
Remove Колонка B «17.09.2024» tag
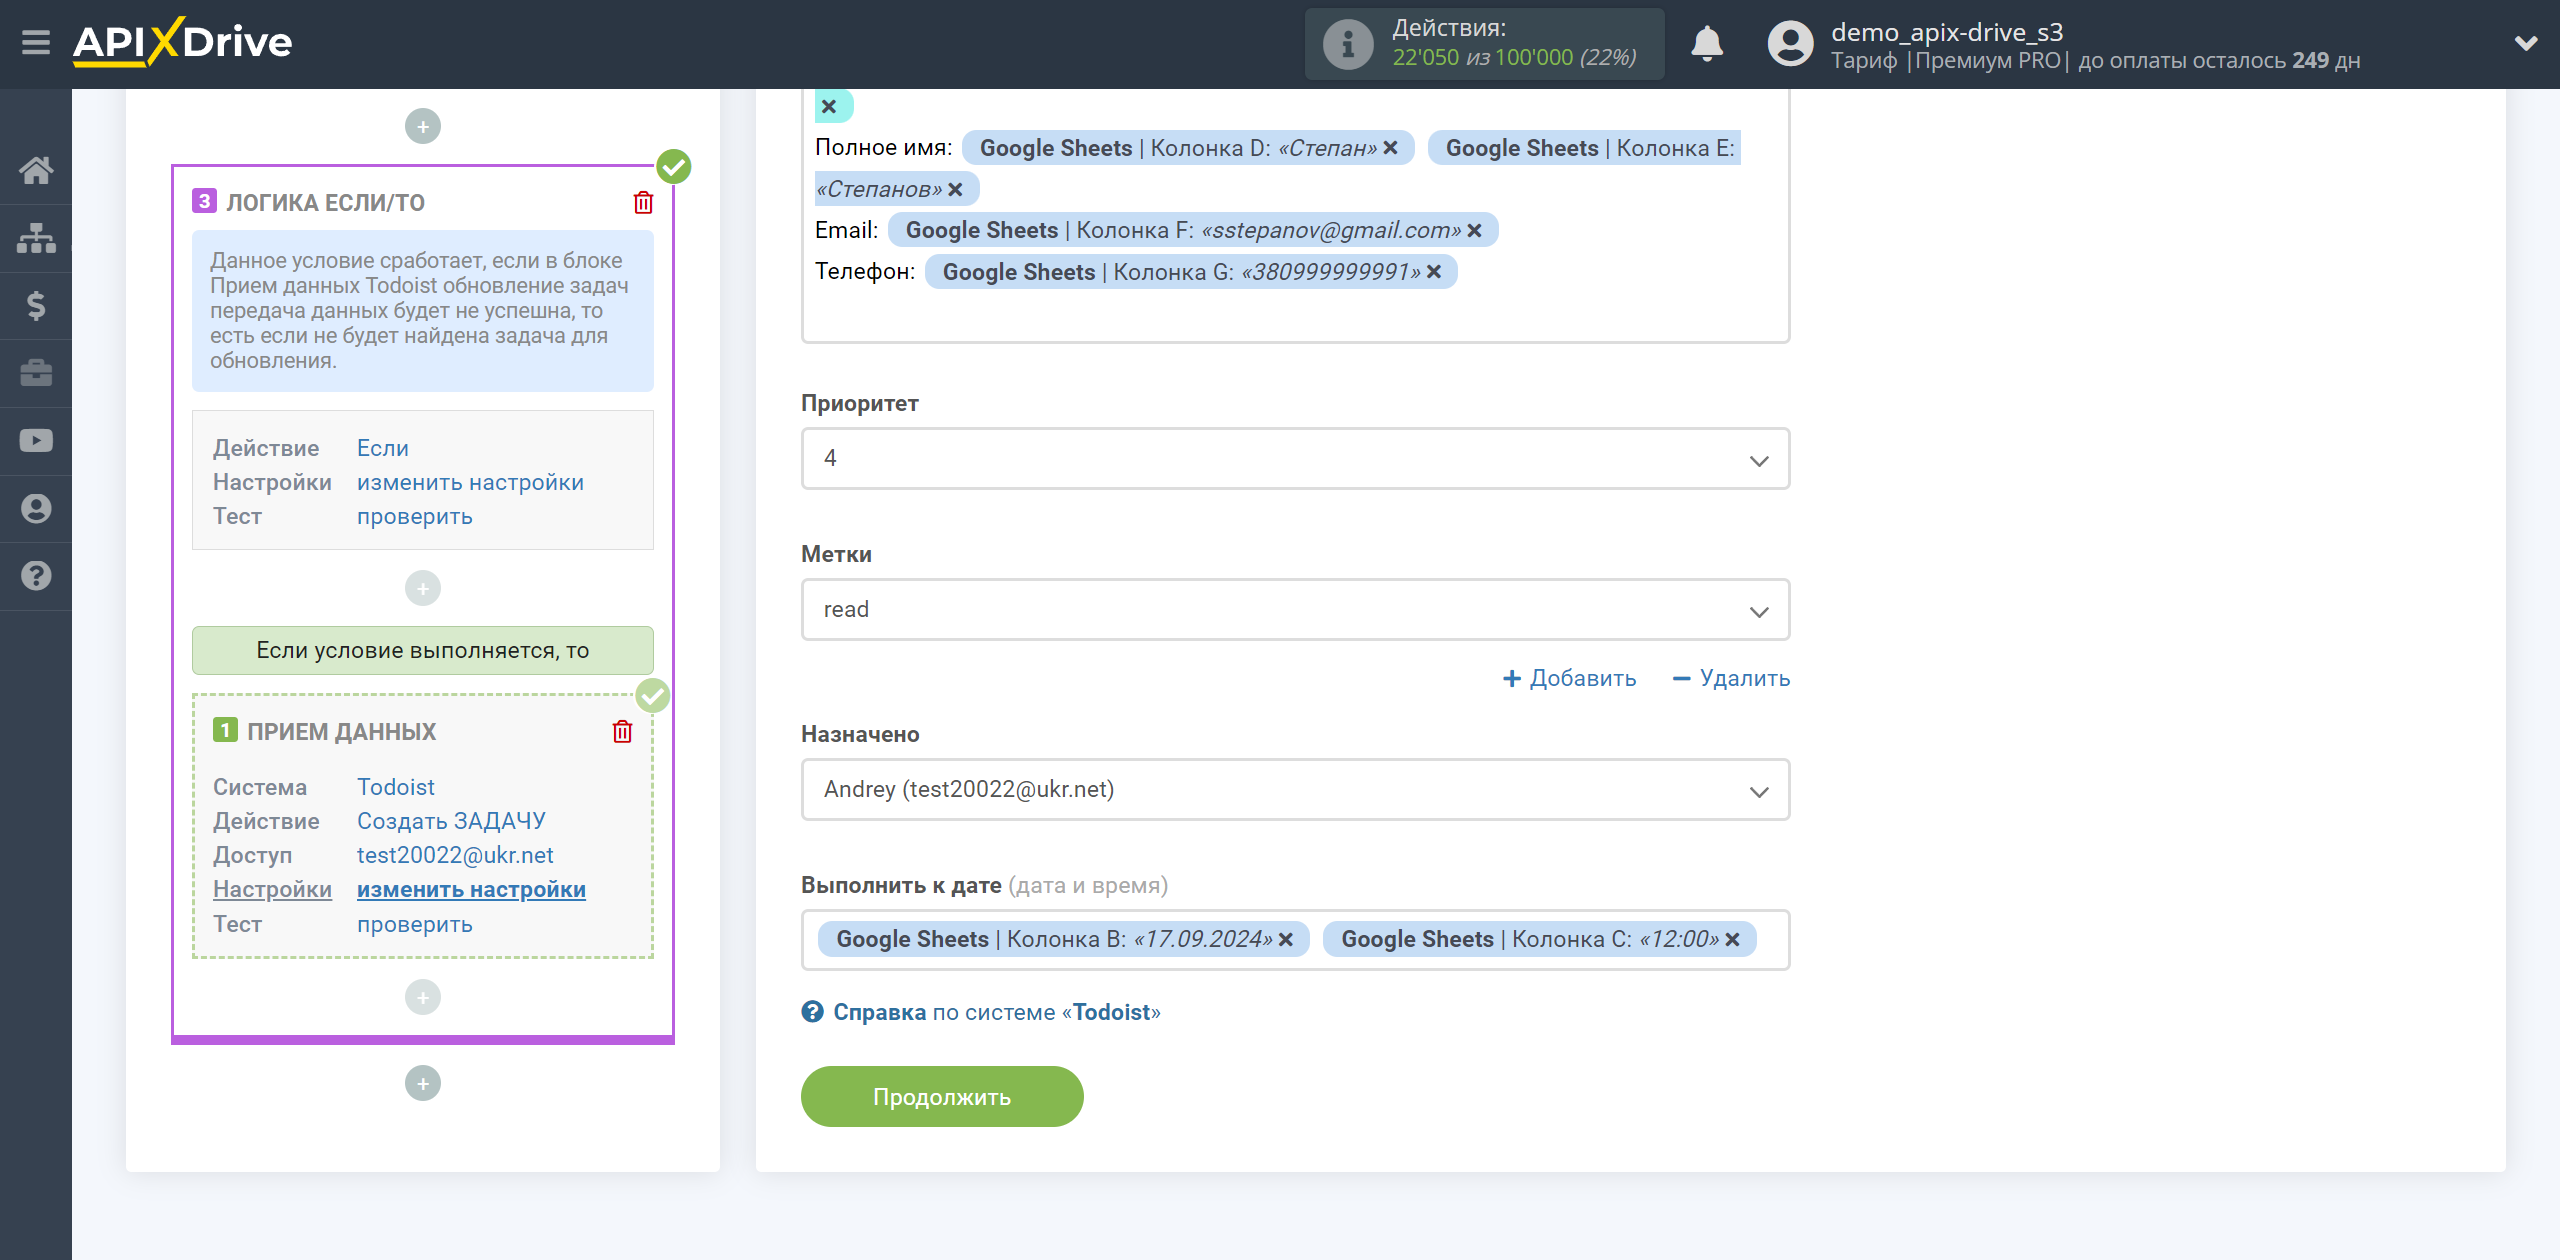(1286, 939)
